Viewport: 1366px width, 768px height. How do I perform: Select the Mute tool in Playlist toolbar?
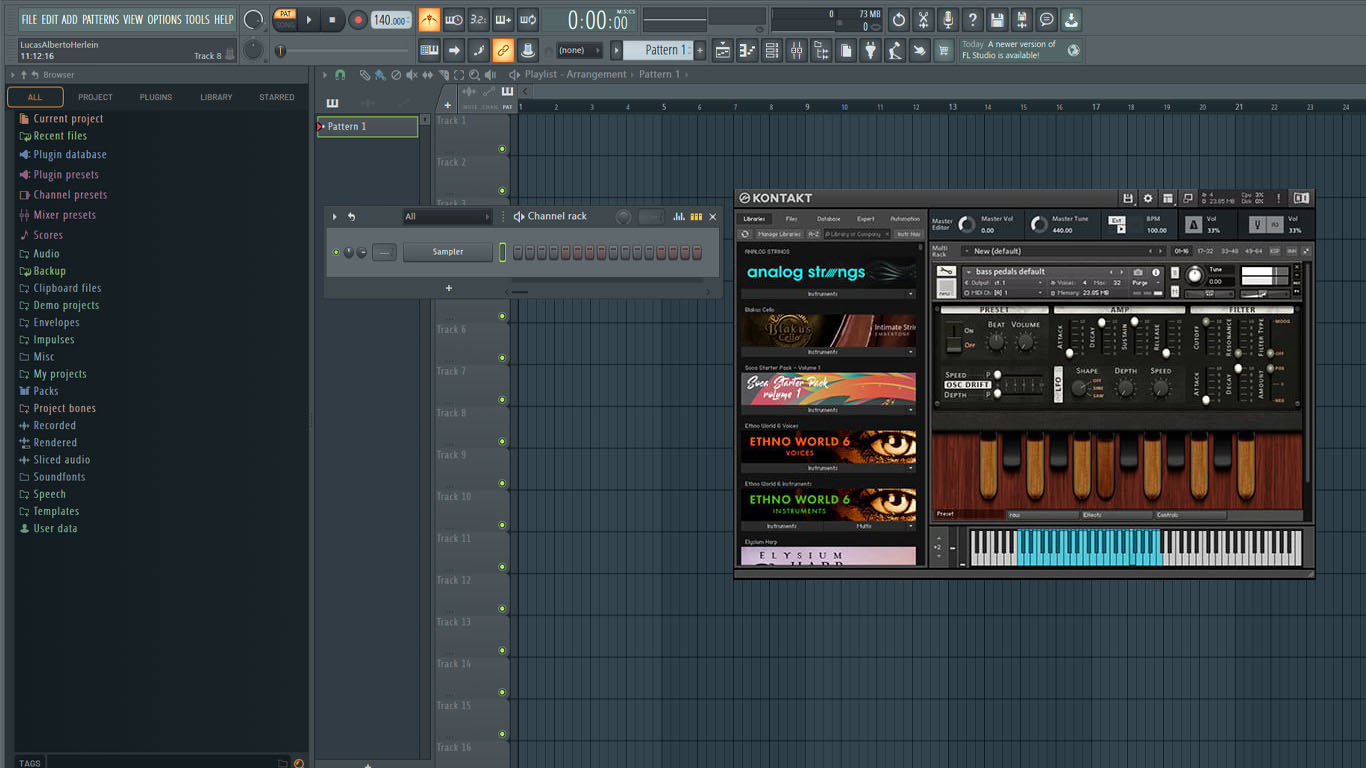pos(412,75)
